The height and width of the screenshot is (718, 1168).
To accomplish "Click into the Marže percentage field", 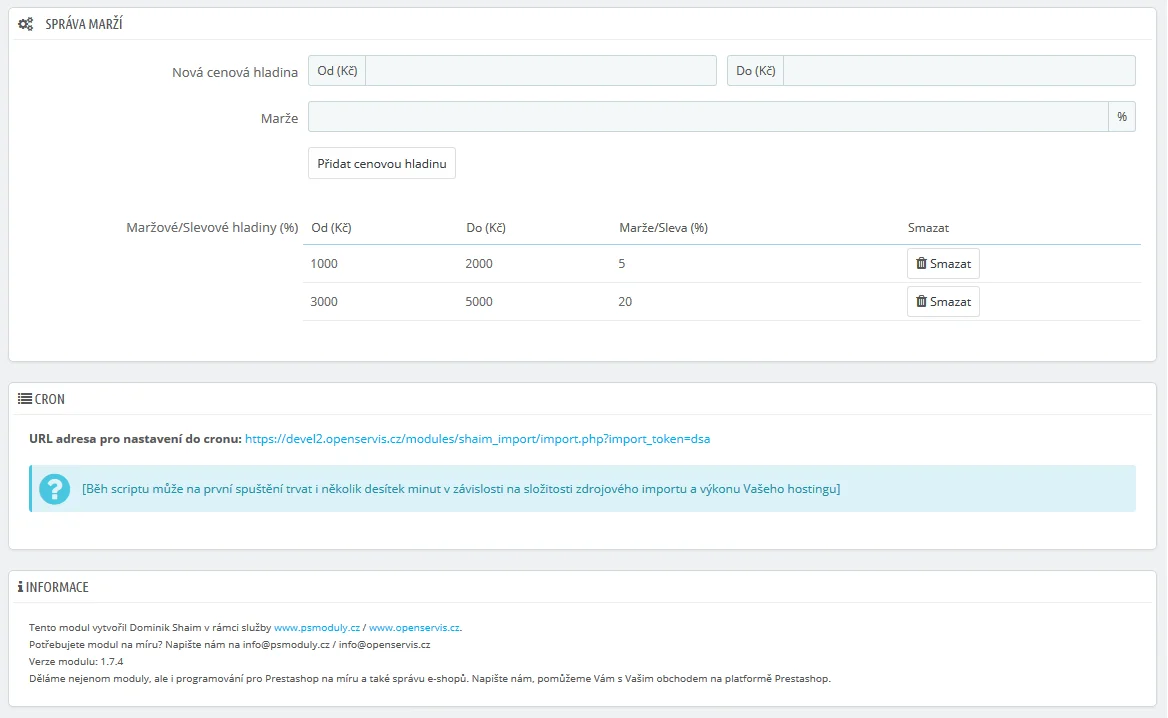I will tap(707, 117).
